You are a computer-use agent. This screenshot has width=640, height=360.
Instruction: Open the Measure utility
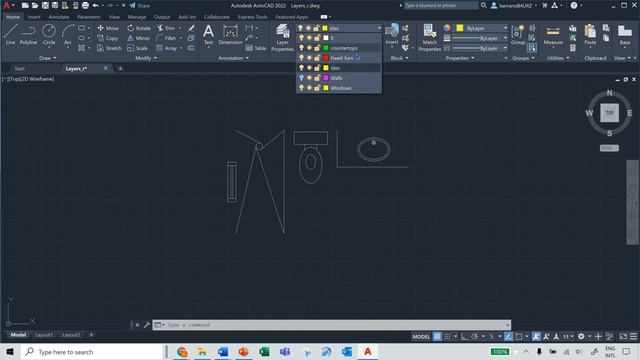(553, 34)
